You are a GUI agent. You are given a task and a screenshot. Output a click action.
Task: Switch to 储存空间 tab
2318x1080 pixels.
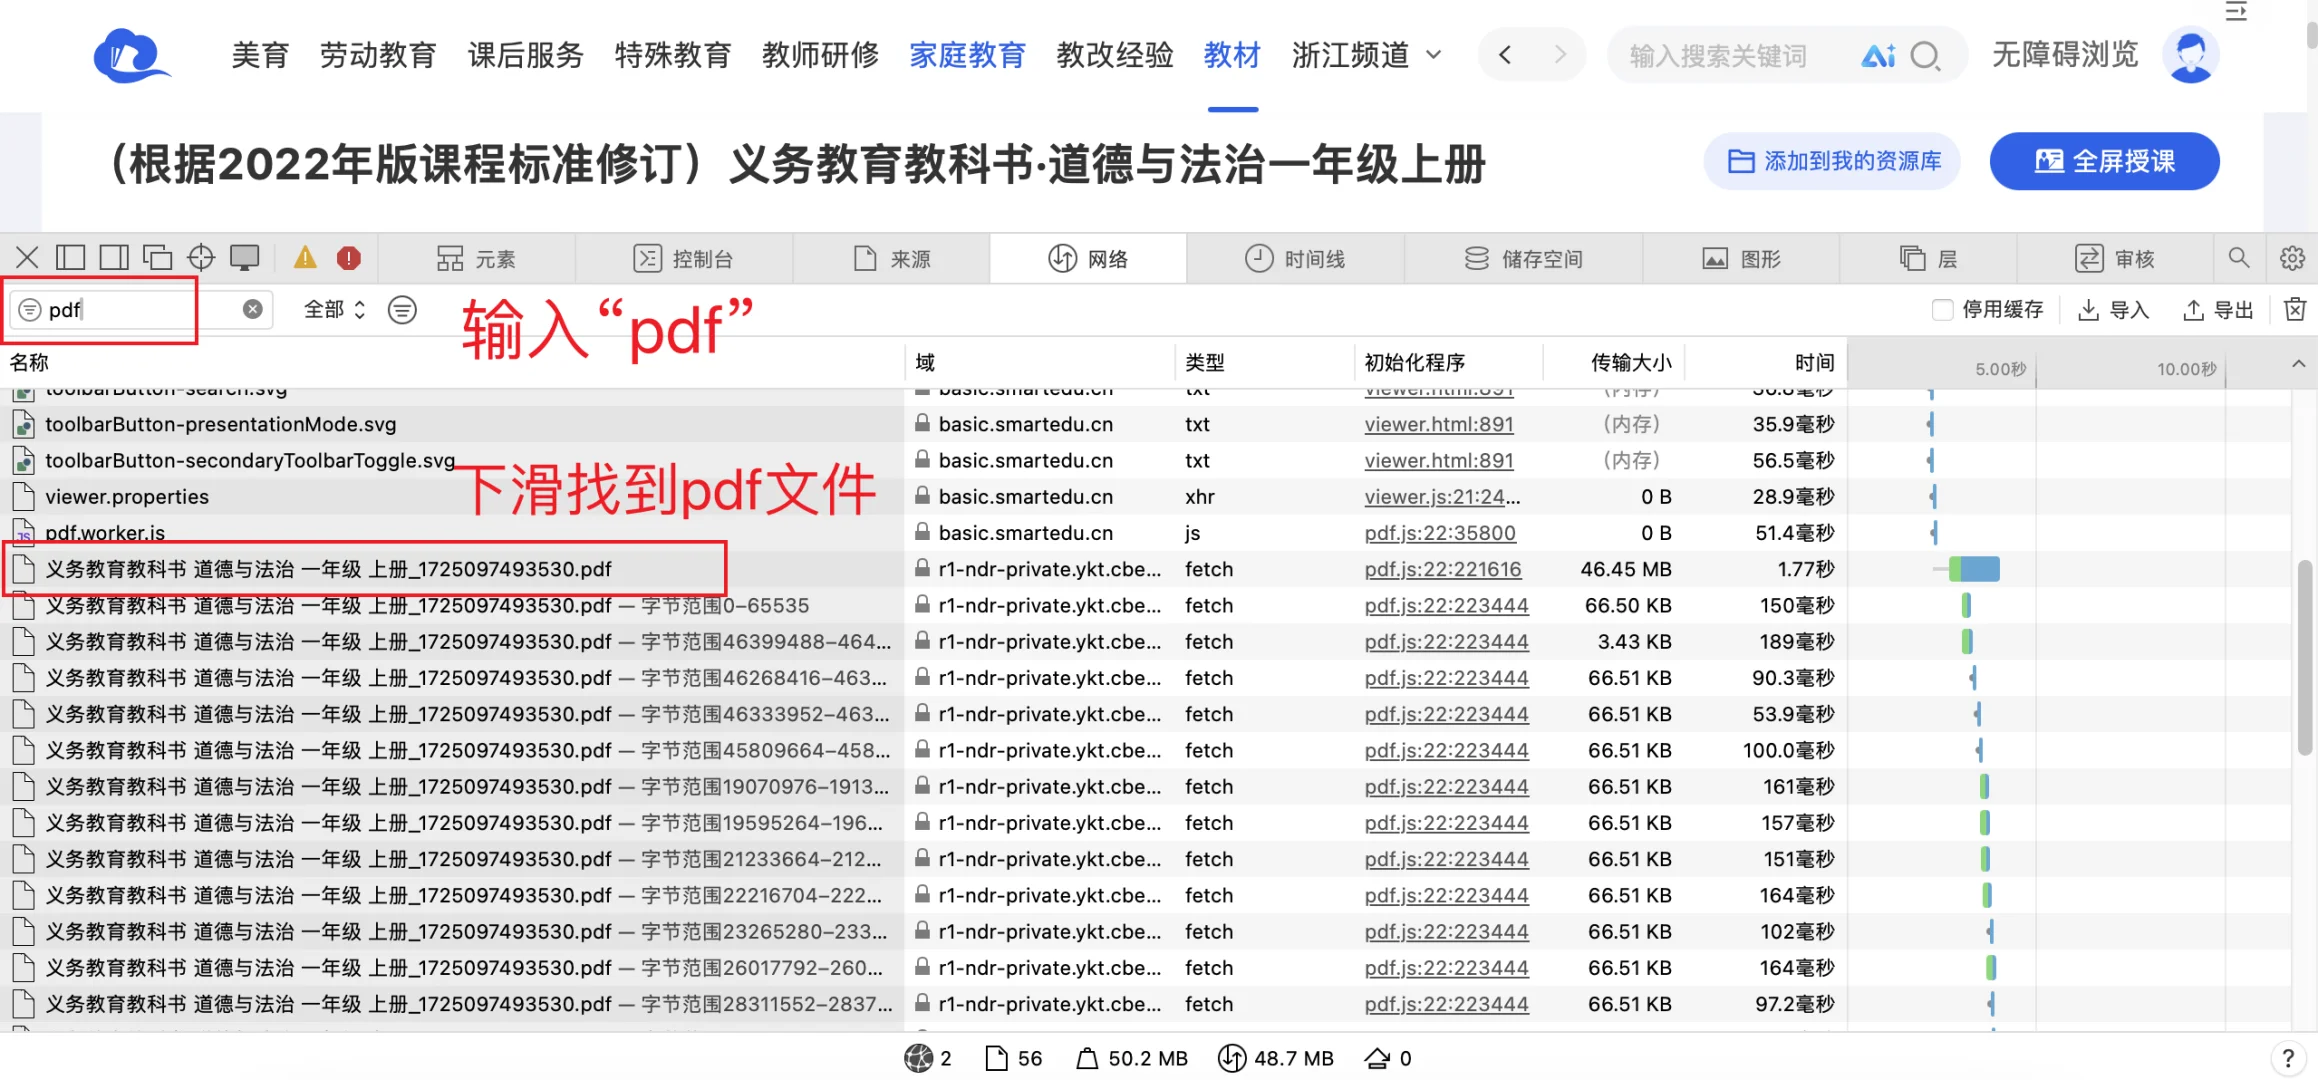1523,259
